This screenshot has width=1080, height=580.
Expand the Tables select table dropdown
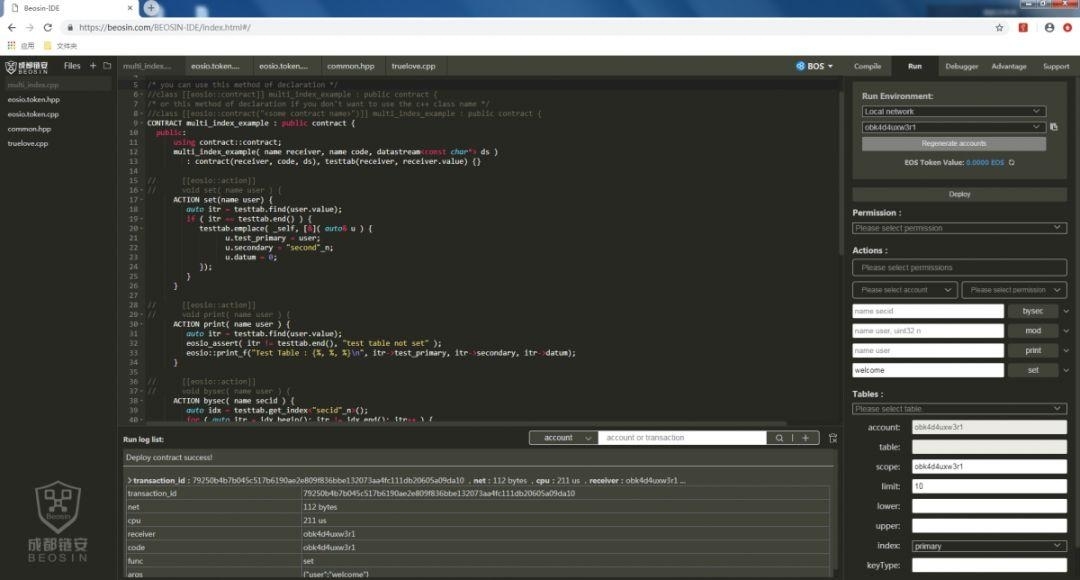click(x=959, y=408)
